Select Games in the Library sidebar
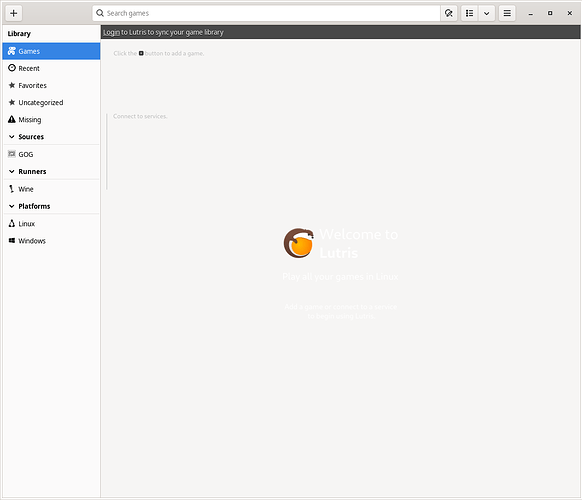 click(x=51, y=51)
